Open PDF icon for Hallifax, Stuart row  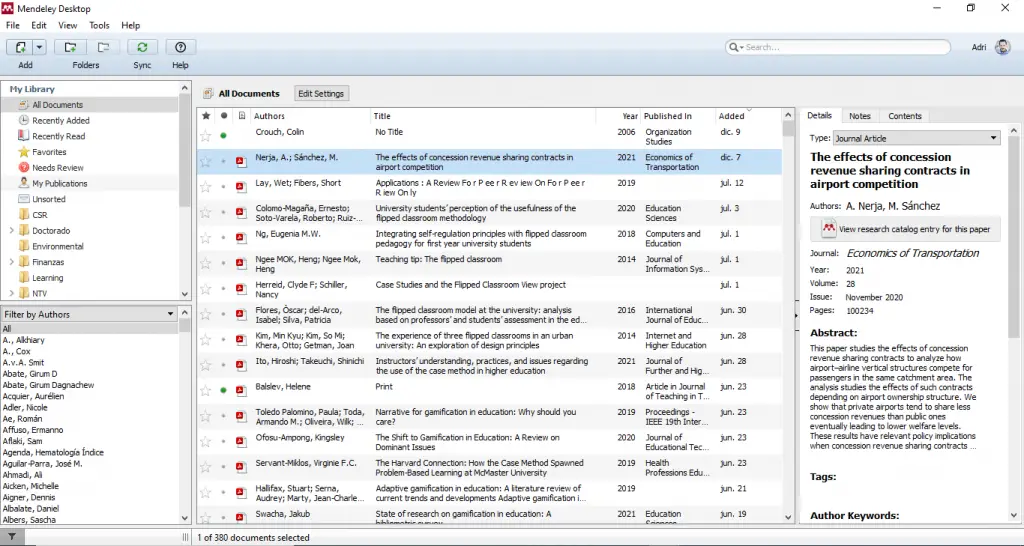click(x=242, y=492)
